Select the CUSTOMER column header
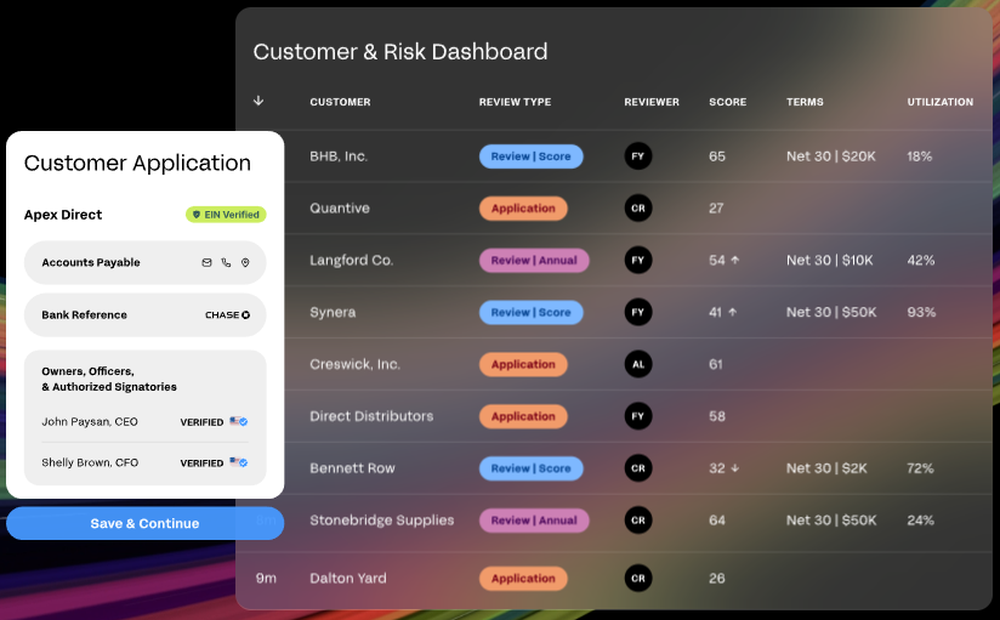Viewport: 1000px width, 620px height. (x=340, y=102)
